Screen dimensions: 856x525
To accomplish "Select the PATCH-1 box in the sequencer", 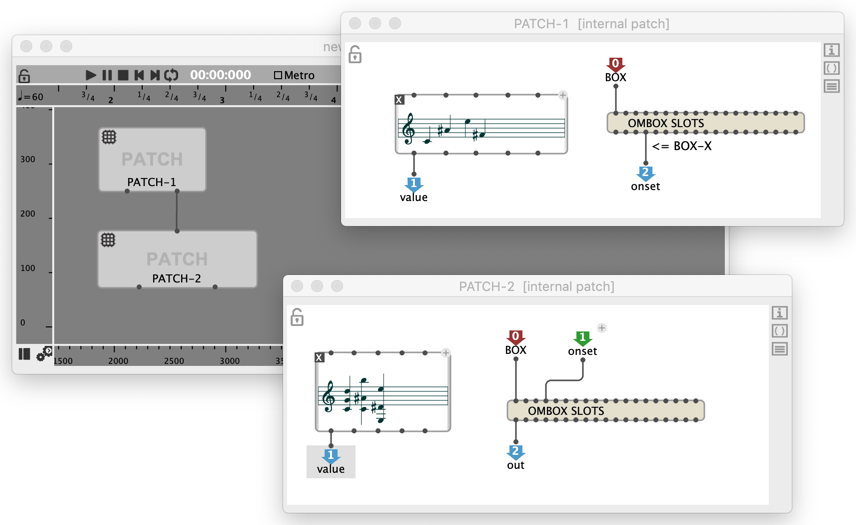I will coord(152,159).
